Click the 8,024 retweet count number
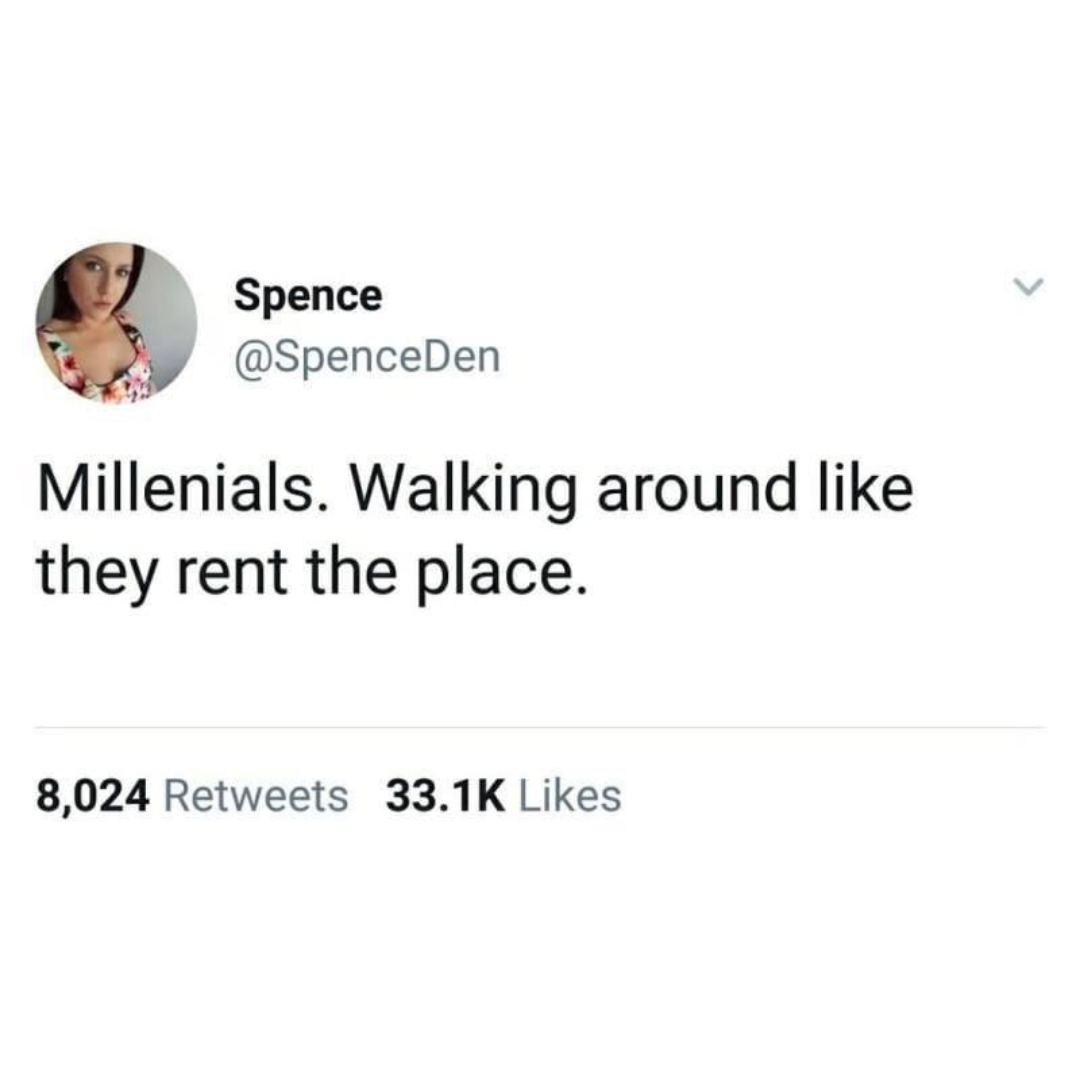Image resolution: width=1080 pixels, height=1080 pixels. point(93,797)
